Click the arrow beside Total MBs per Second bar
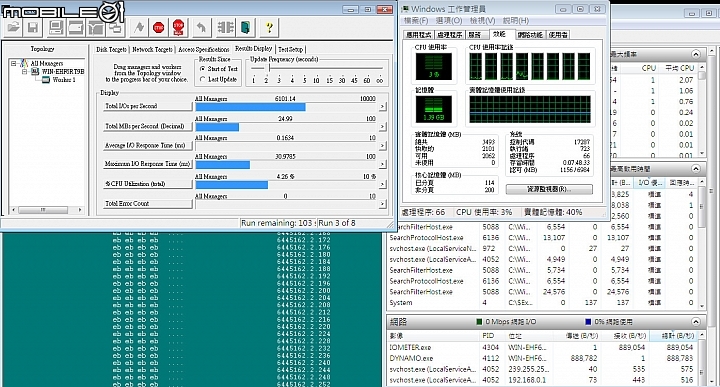 382,126
